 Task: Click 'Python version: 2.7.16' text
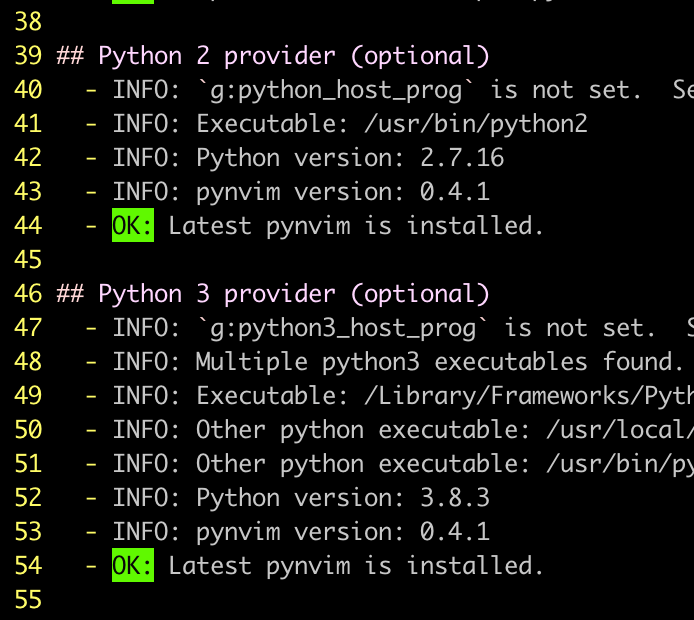pyautogui.click(x=350, y=158)
